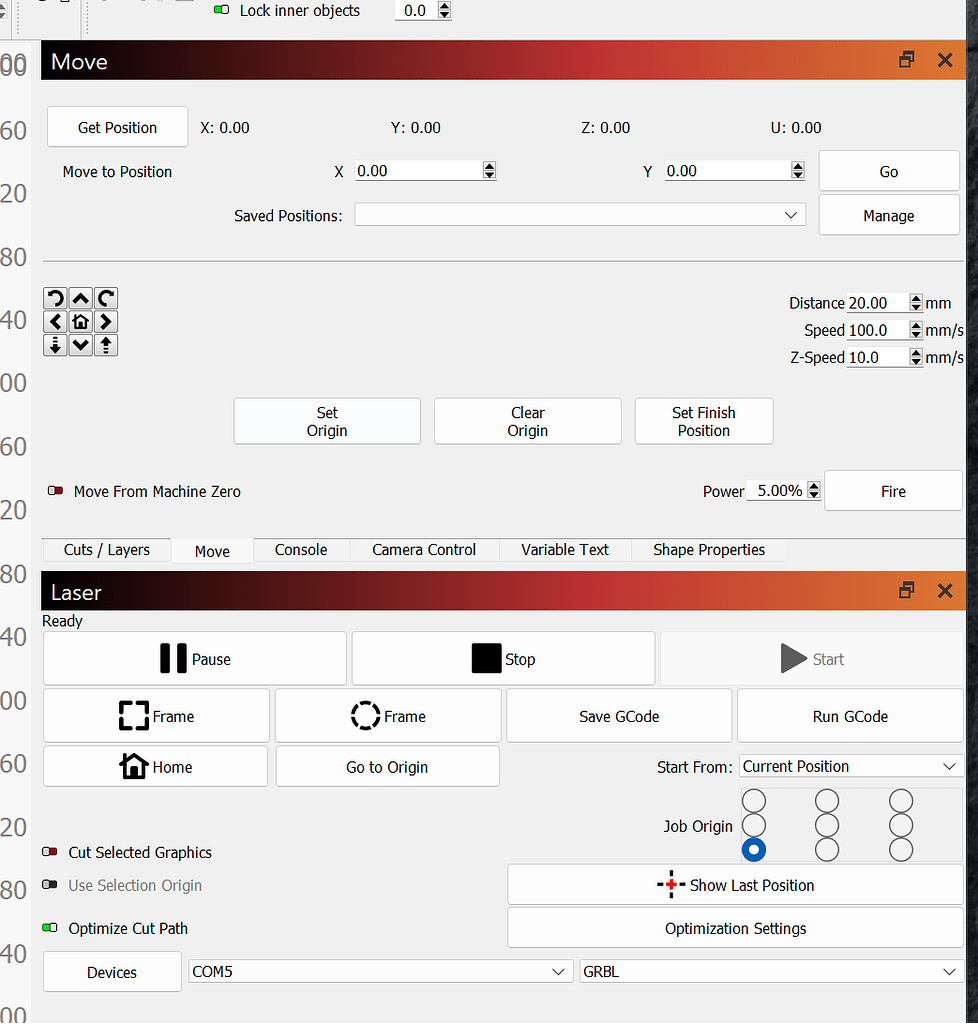Click the Home jog icon
The height and width of the screenshot is (1024, 978).
(80, 321)
